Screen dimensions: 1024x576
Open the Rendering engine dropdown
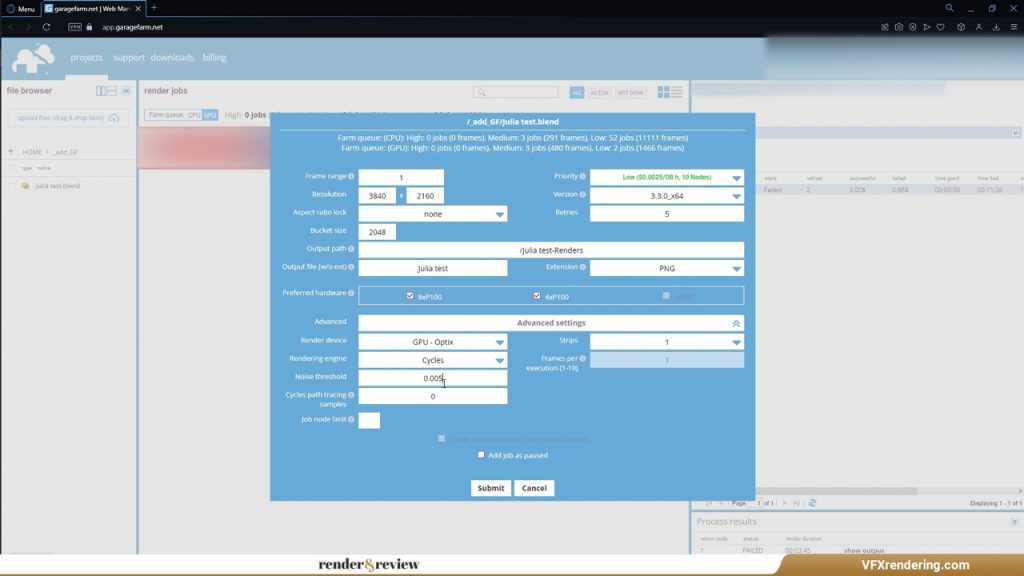click(x=433, y=360)
